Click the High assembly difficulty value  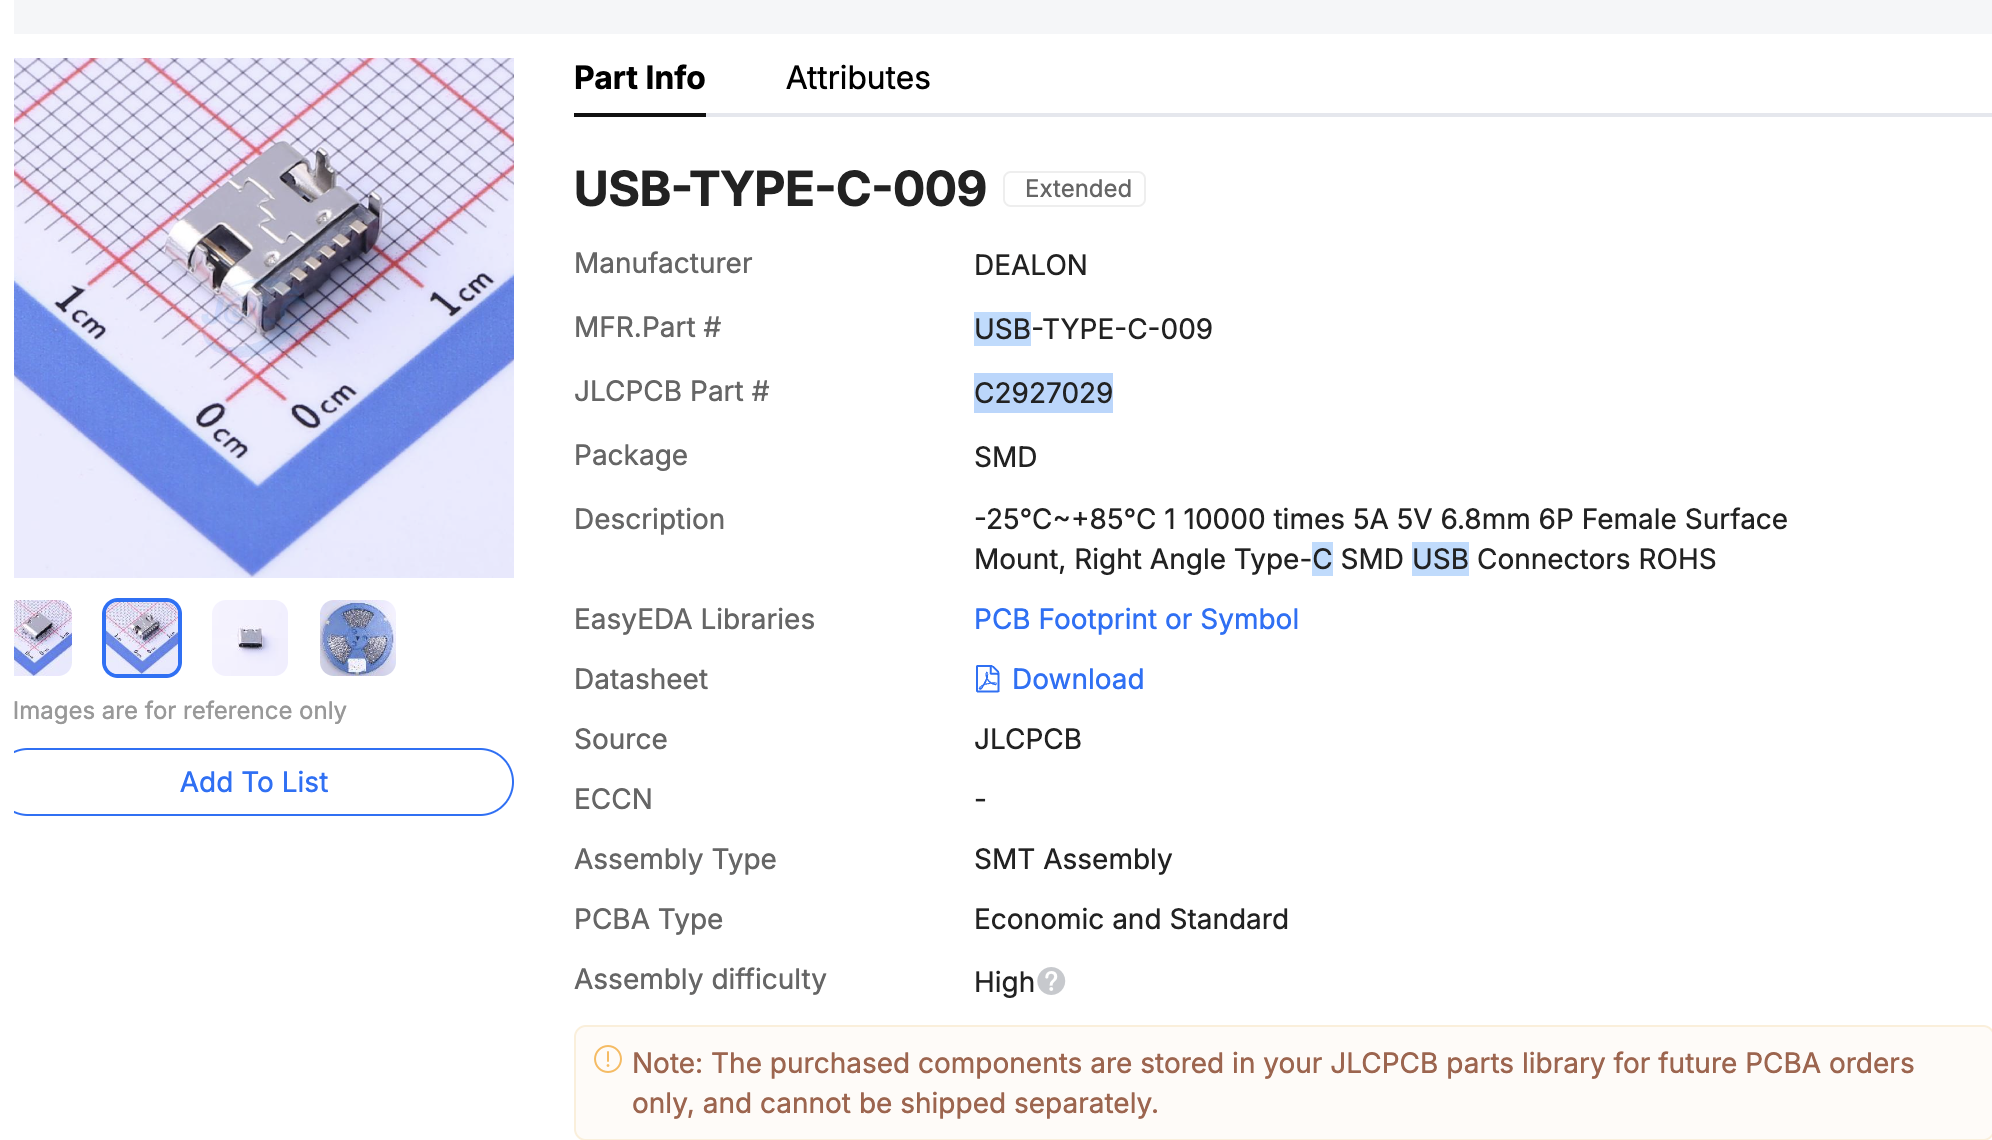point(1004,982)
